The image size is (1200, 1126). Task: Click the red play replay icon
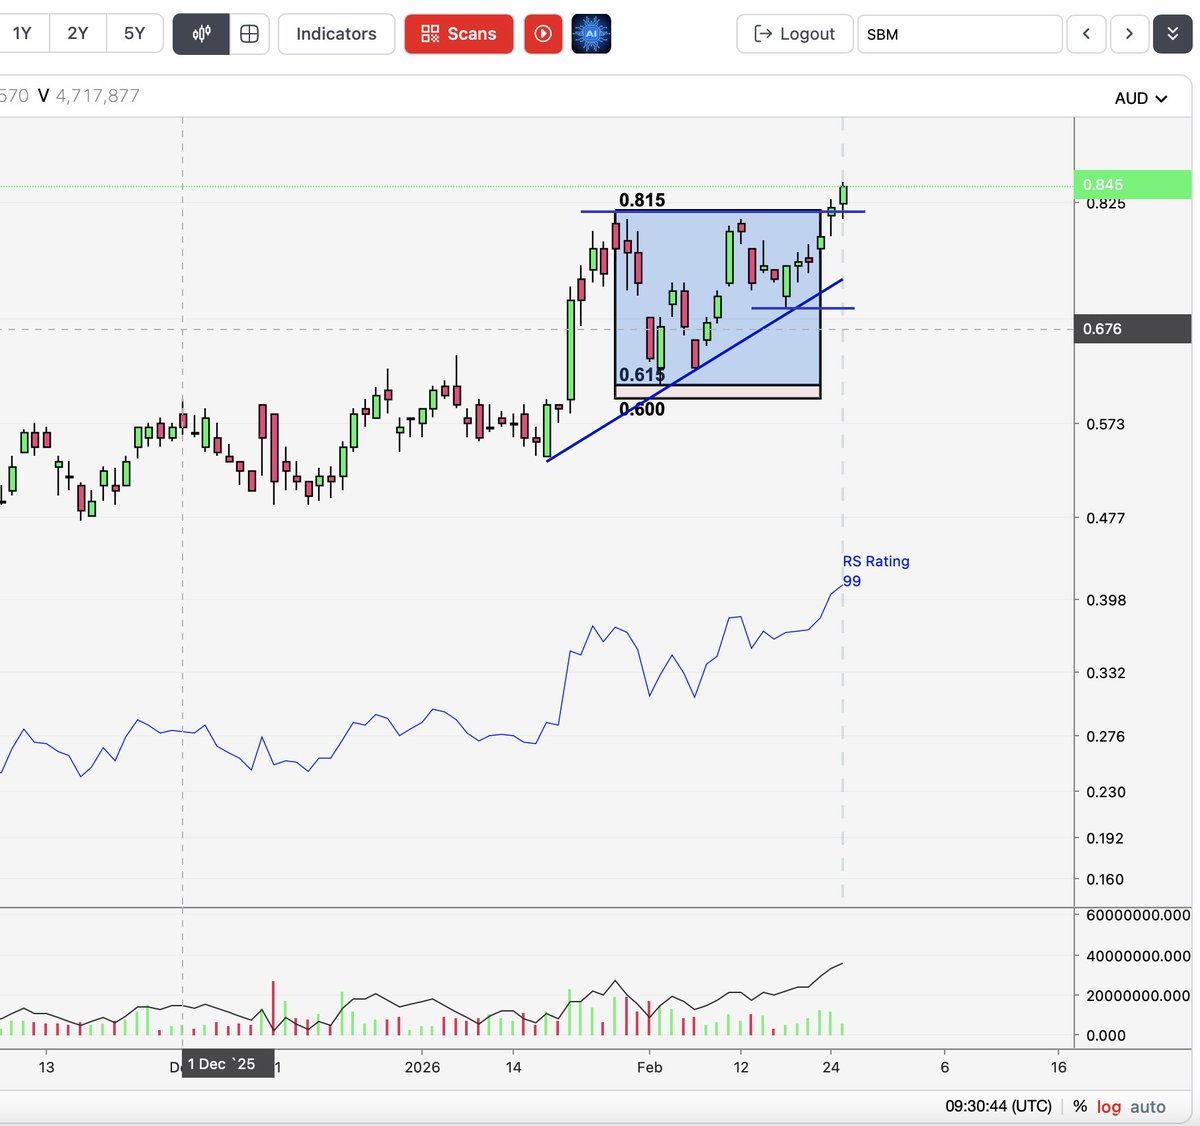coord(543,34)
